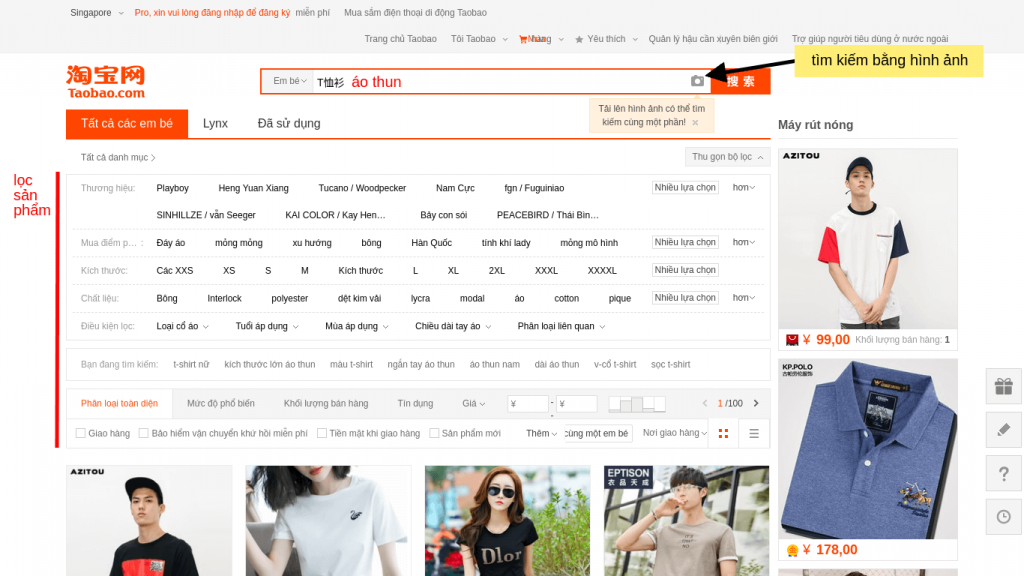Click the price range distribution bar
This screenshot has width=1024, height=576.
(x=637, y=404)
